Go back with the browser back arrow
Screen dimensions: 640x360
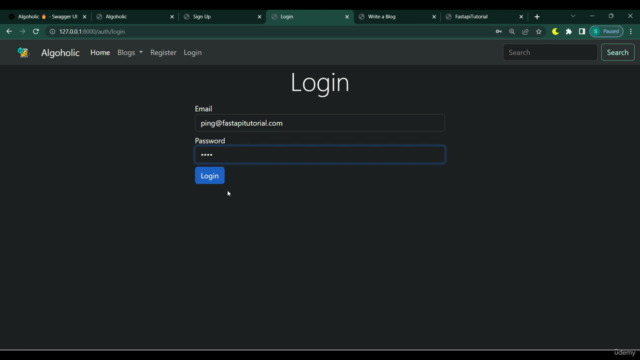click(9, 31)
